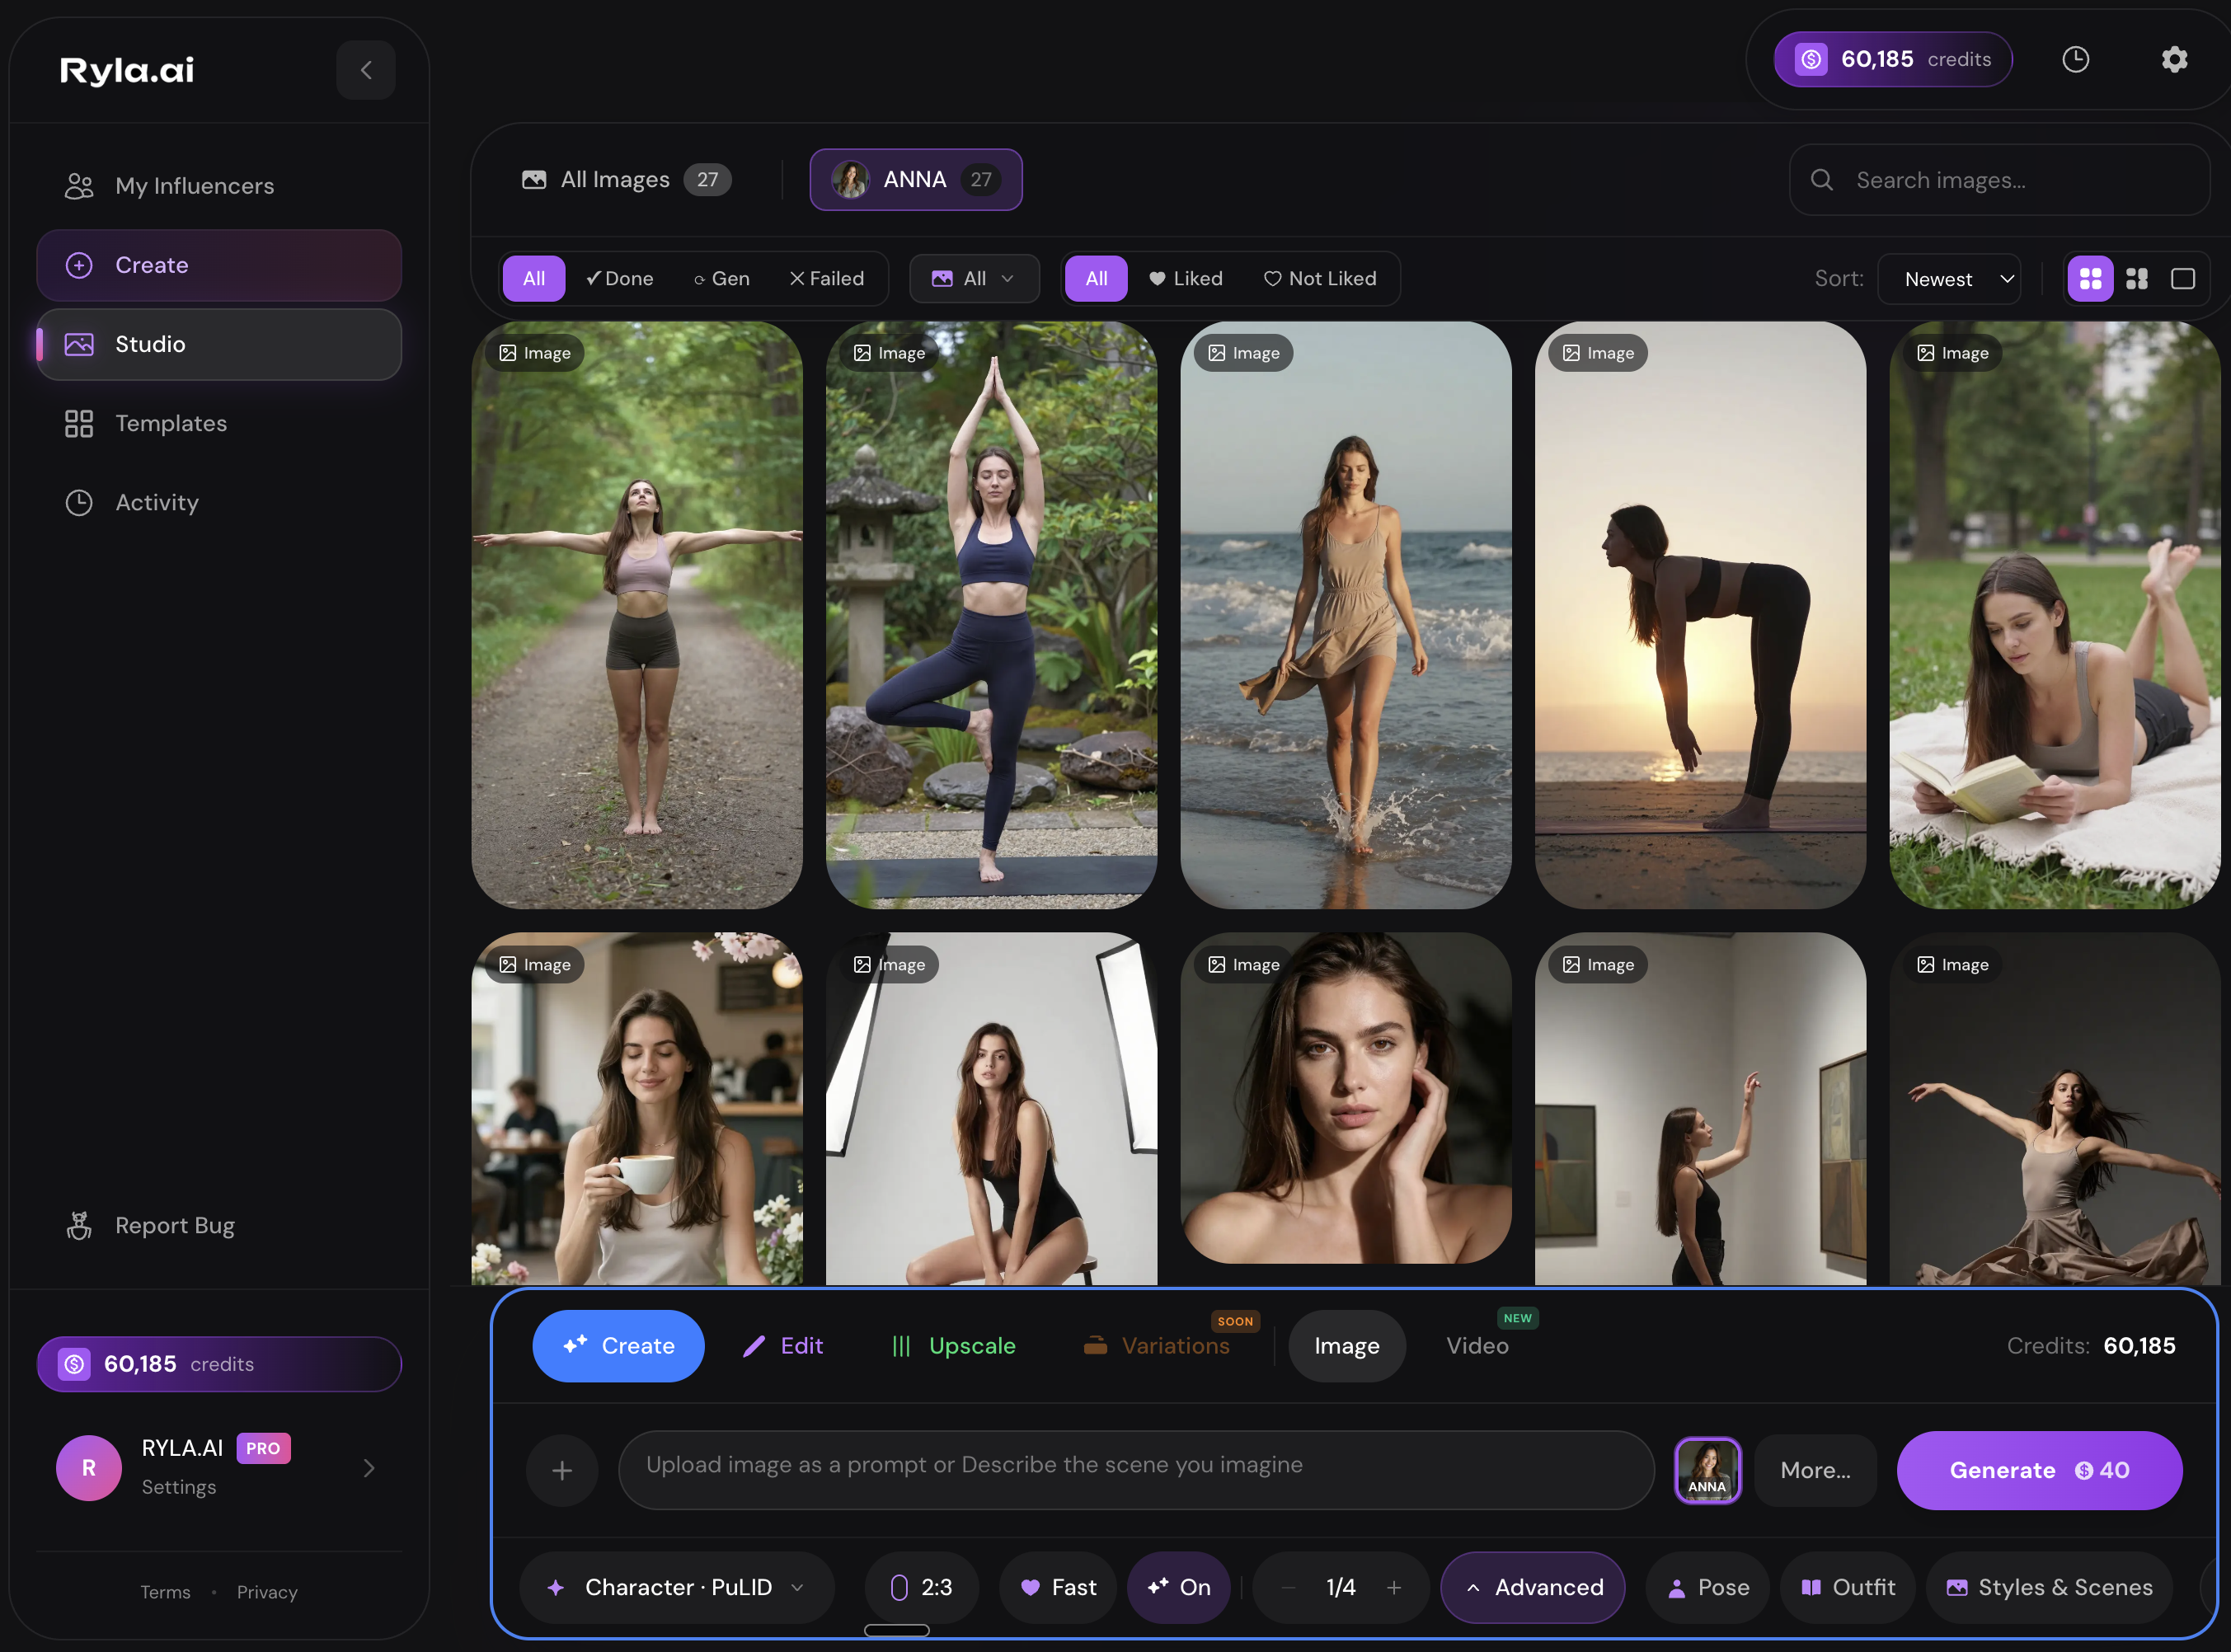Open Templates from the sidebar

(x=170, y=423)
